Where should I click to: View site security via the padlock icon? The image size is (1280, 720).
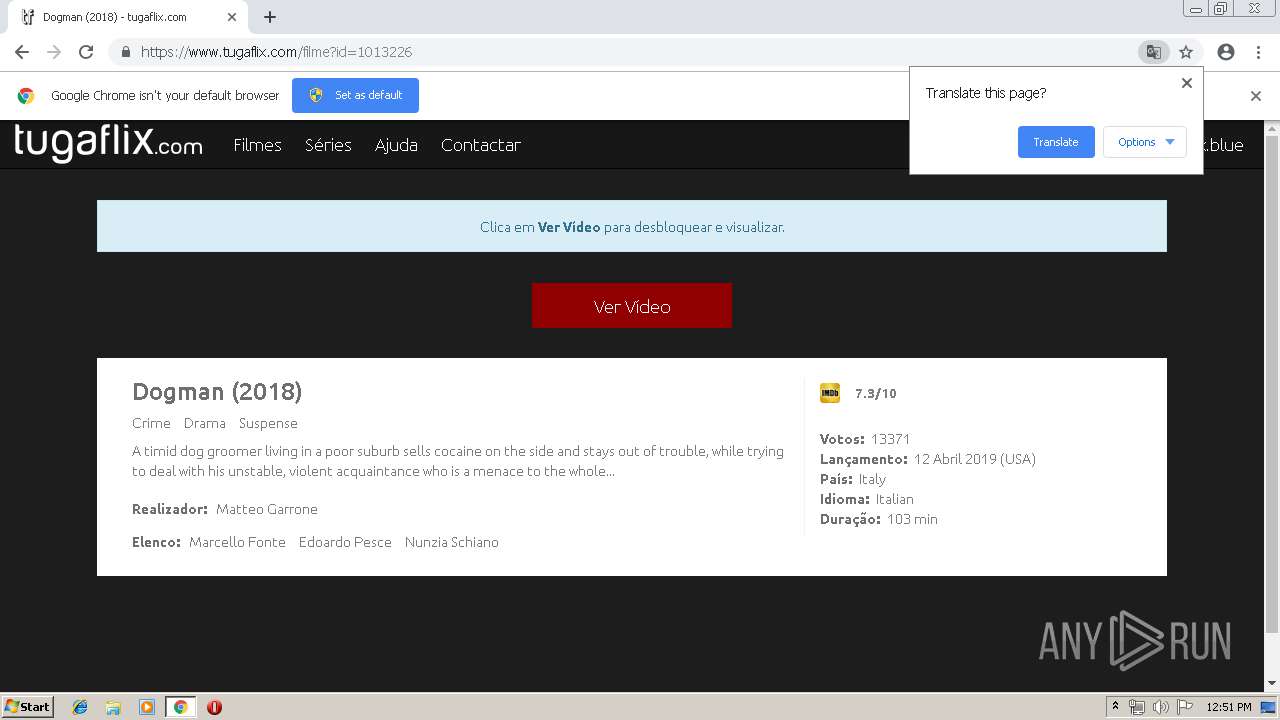click(x=125, y=52)
